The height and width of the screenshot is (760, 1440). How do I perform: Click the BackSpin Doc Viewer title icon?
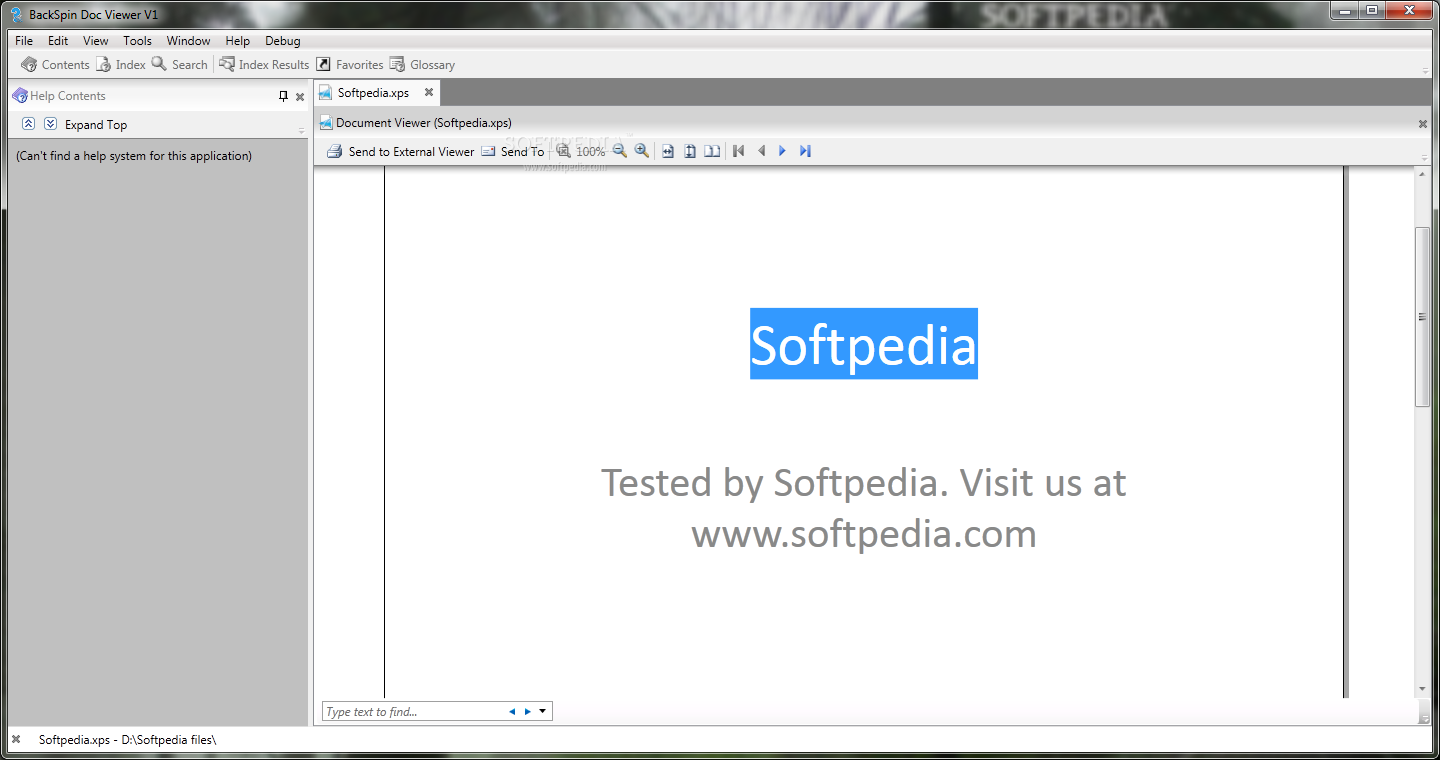pos(16,14)
